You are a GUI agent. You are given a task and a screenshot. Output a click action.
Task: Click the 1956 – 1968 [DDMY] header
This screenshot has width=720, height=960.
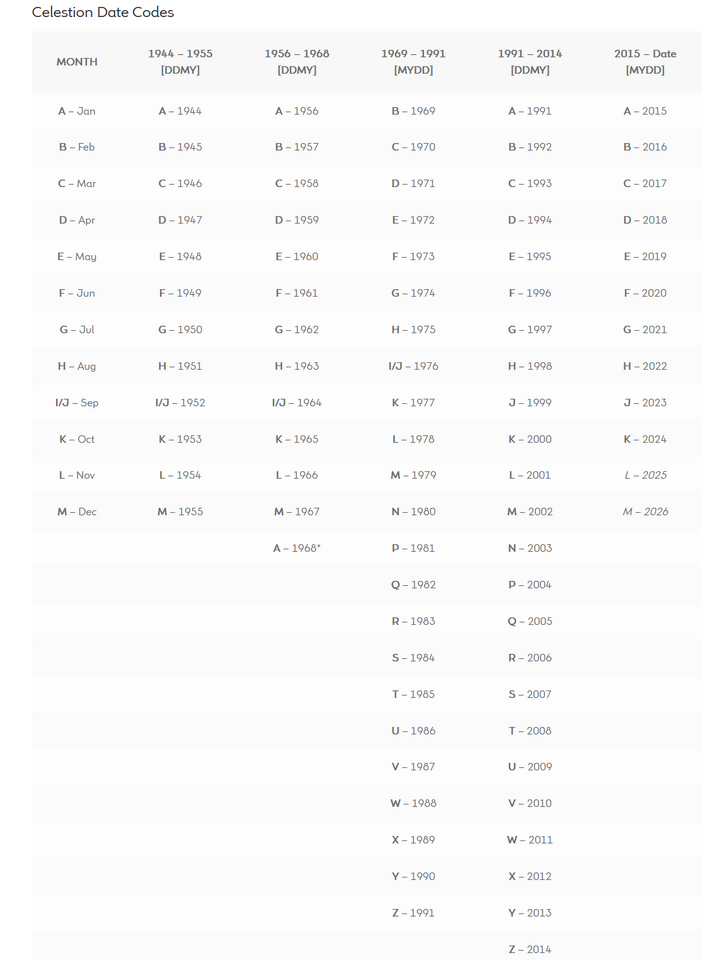click(297, 62)
